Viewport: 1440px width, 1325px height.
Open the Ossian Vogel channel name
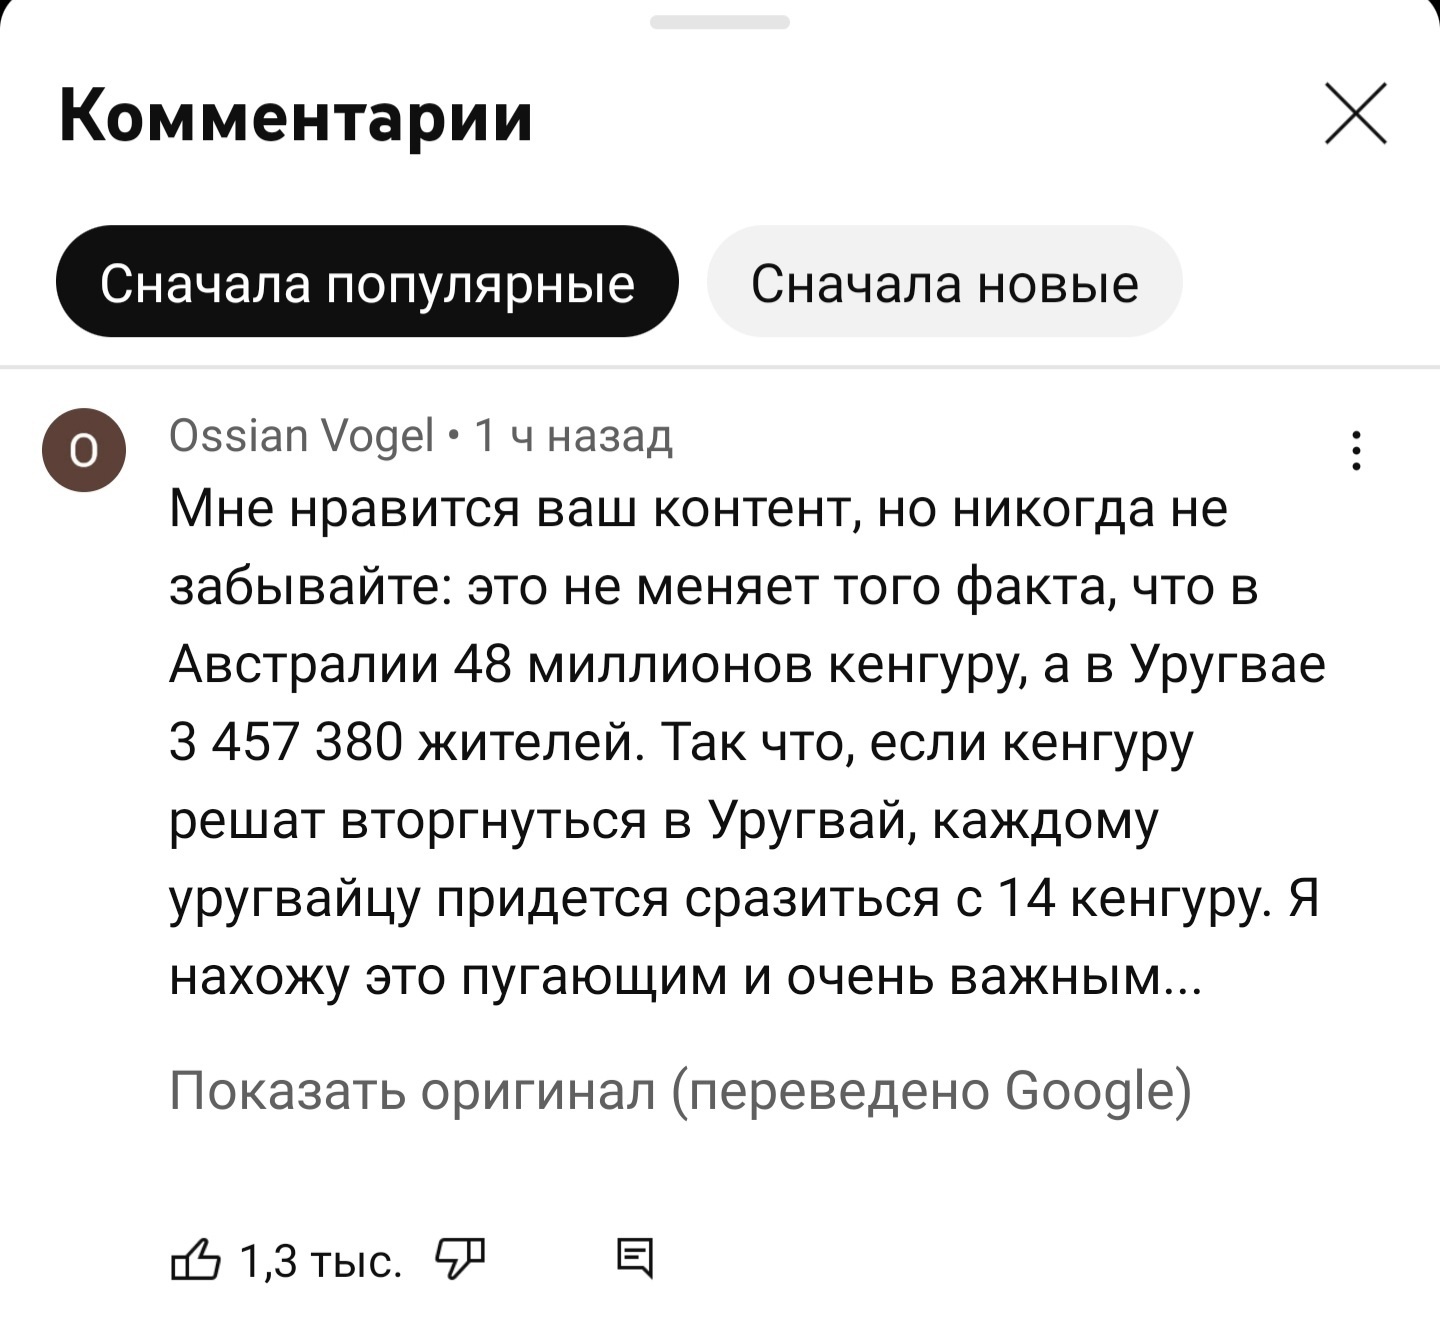[x=302, y=435]
